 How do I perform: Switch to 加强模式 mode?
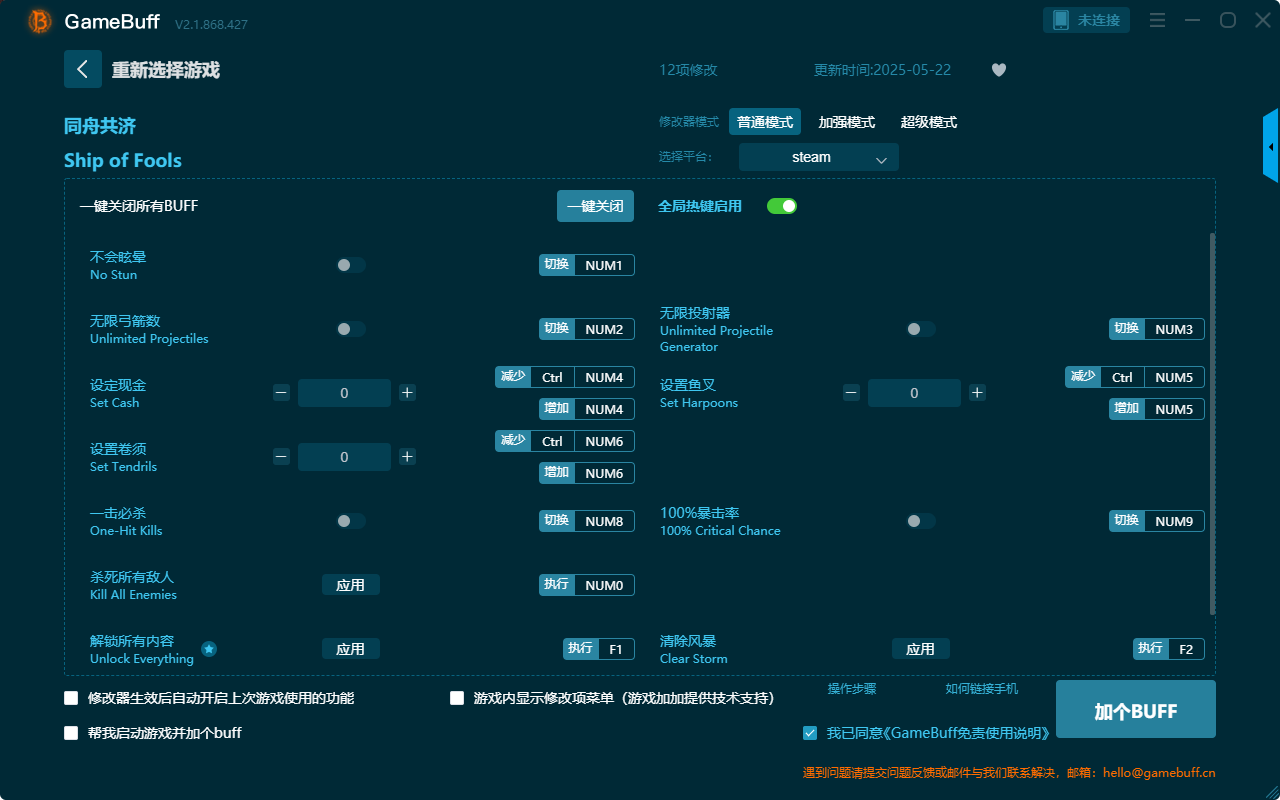848,121
